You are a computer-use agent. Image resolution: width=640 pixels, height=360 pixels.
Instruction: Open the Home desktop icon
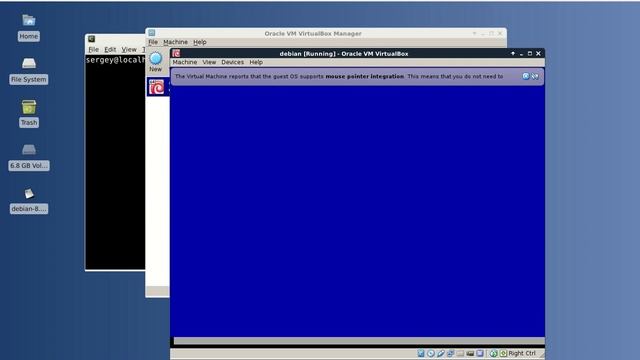click(x=29, y=27)
